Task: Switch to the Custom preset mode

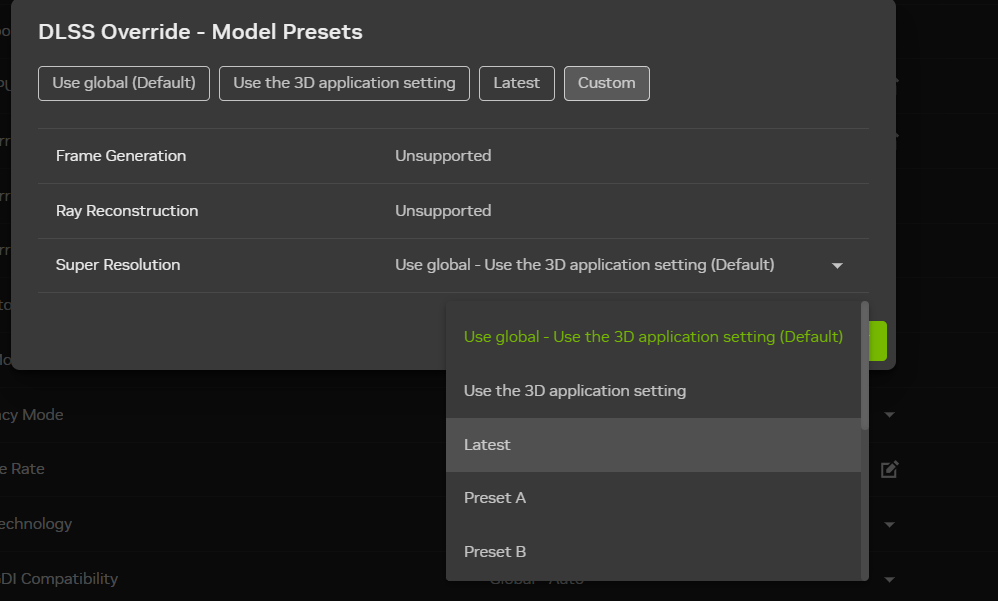Action: tap(606, 83)
